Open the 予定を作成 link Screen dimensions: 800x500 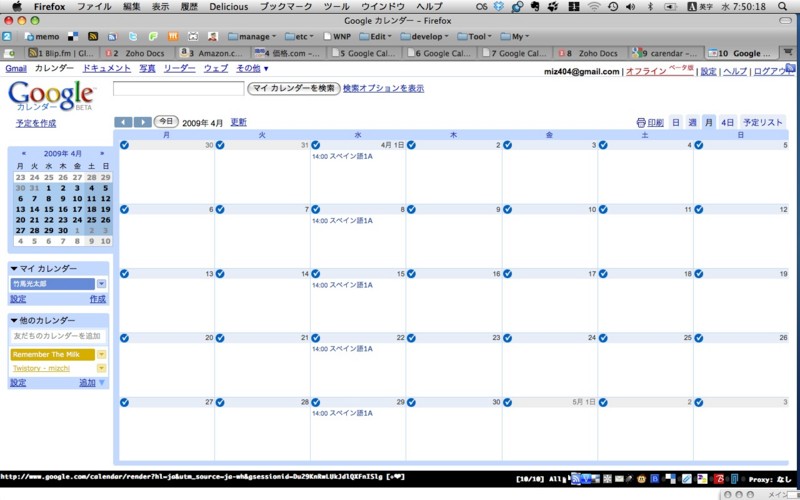pos(36,123)
